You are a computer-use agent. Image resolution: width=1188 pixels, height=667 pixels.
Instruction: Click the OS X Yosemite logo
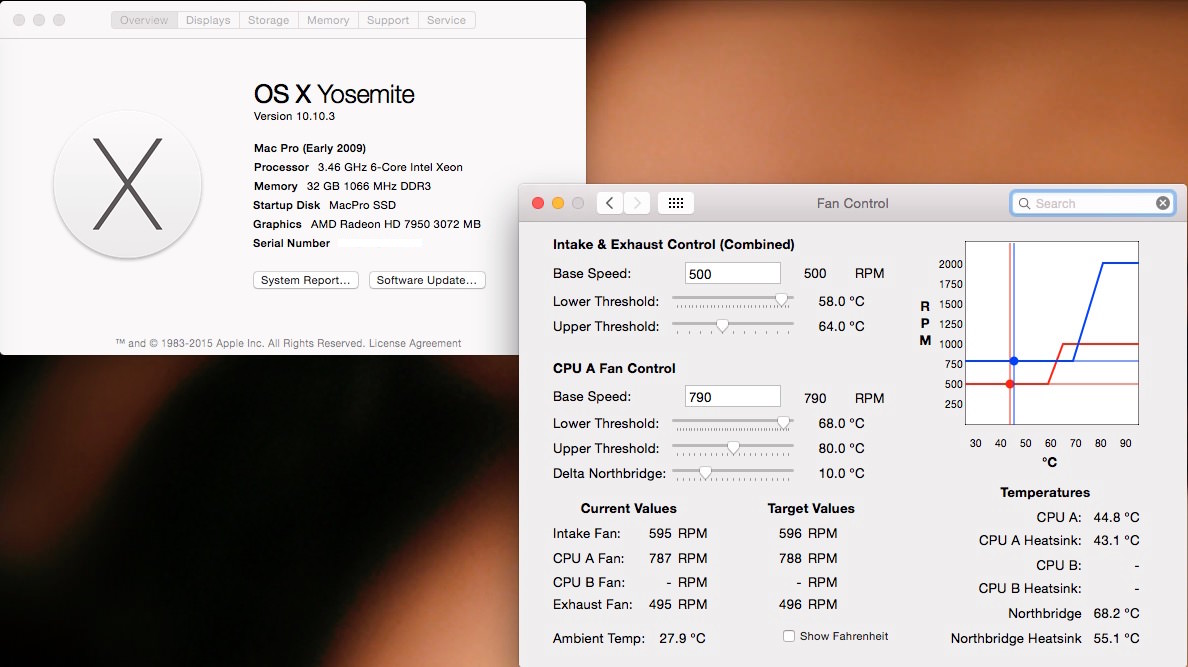pyautogui.click(x=127, y=184)
